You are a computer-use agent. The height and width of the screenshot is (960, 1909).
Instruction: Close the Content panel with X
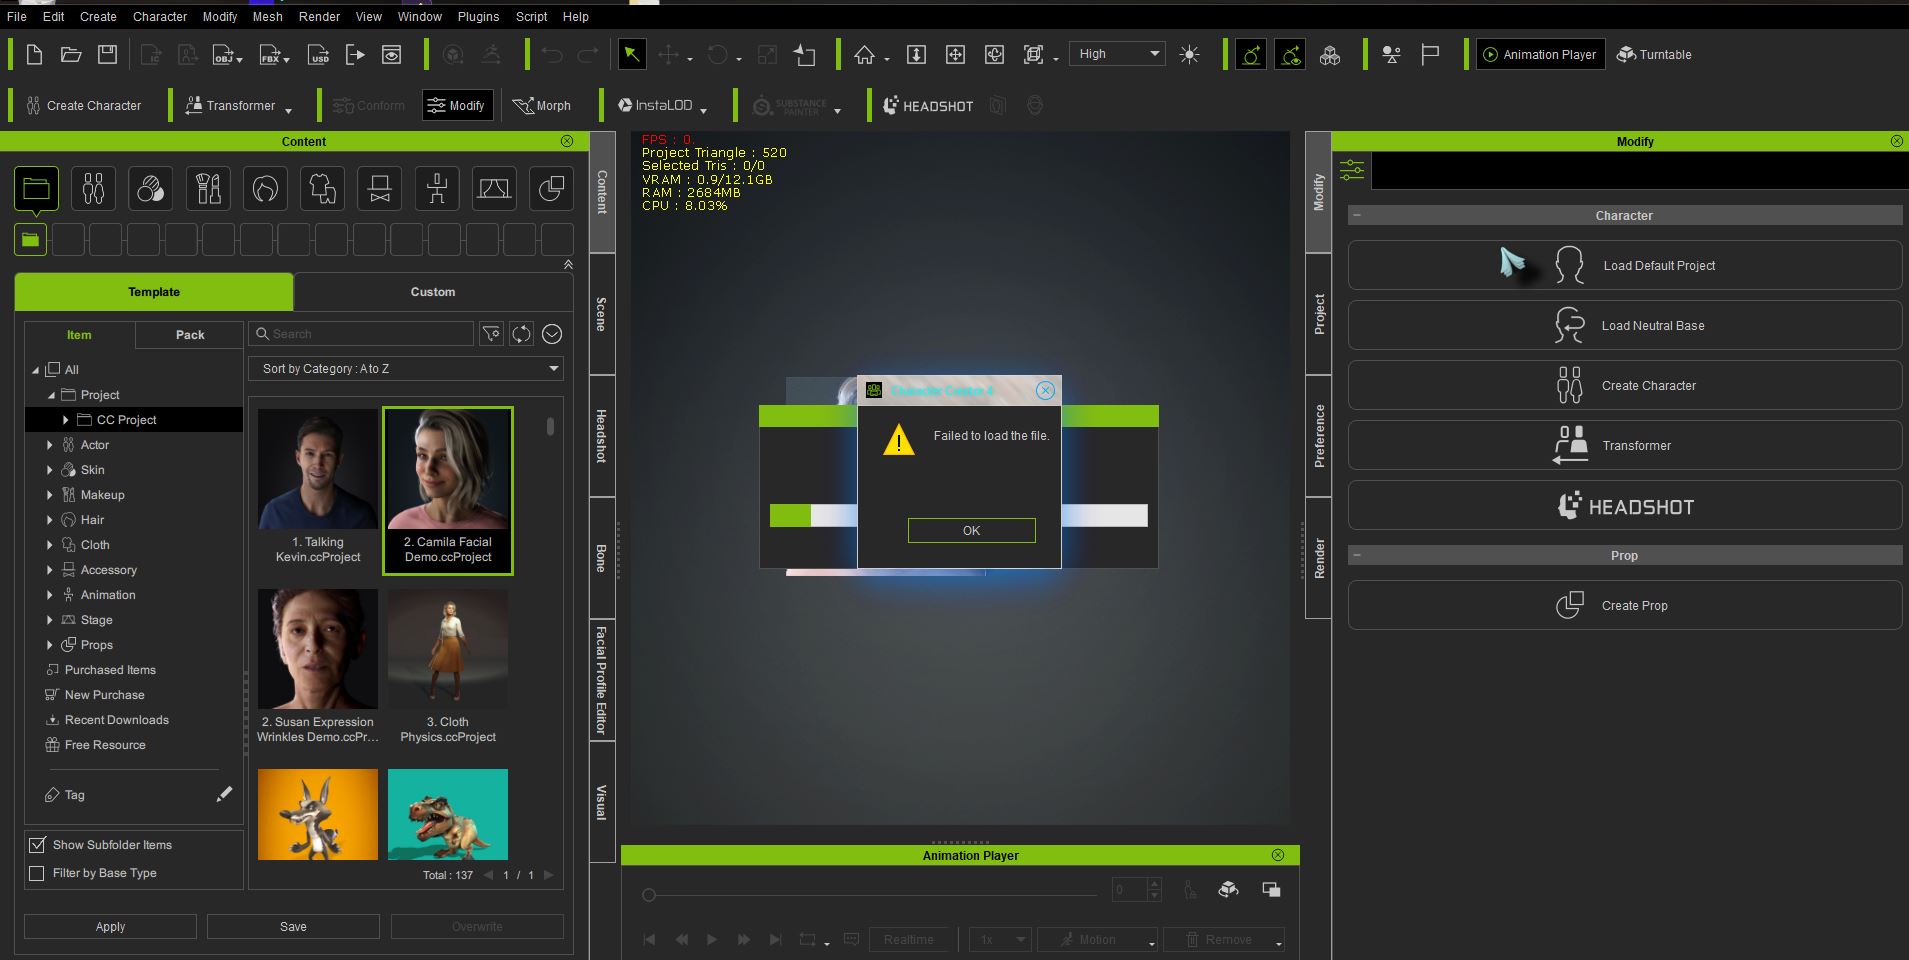(567, 141)
